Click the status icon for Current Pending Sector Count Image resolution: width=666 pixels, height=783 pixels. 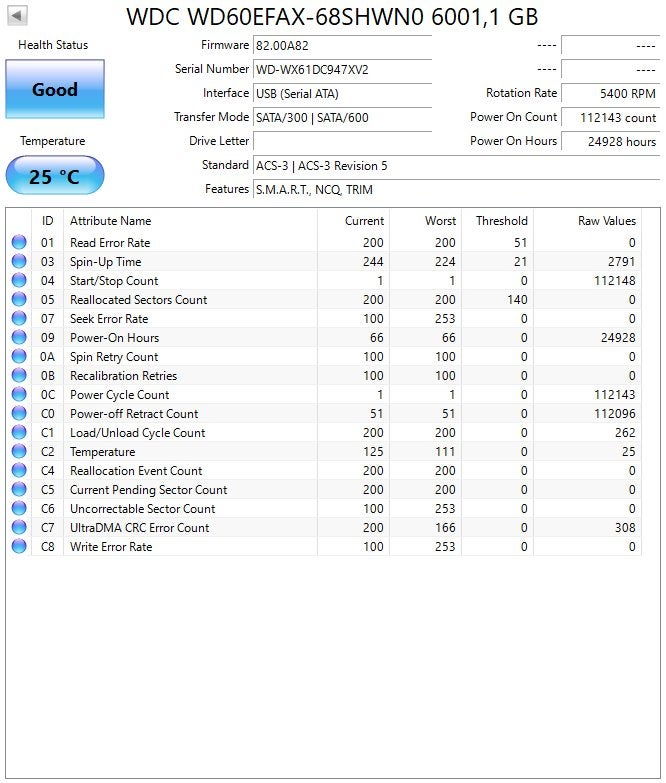(19, 489)
